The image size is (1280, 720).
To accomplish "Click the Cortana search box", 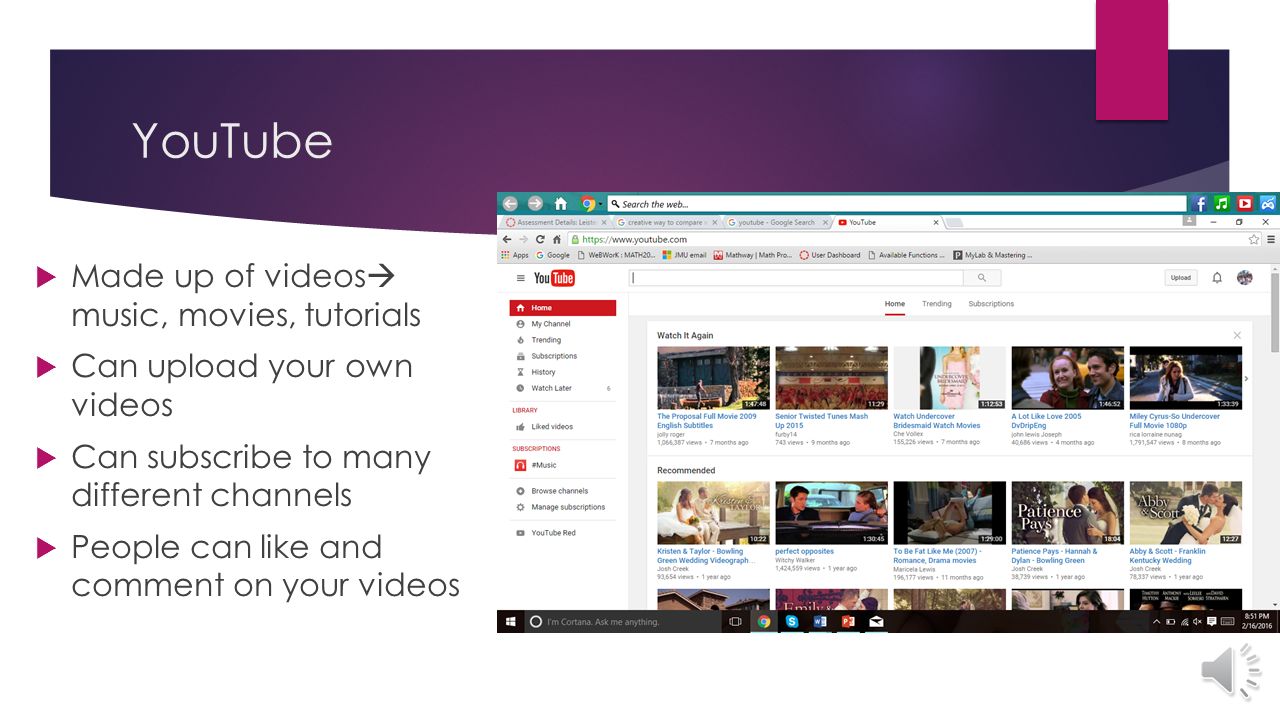I will 622,621.
